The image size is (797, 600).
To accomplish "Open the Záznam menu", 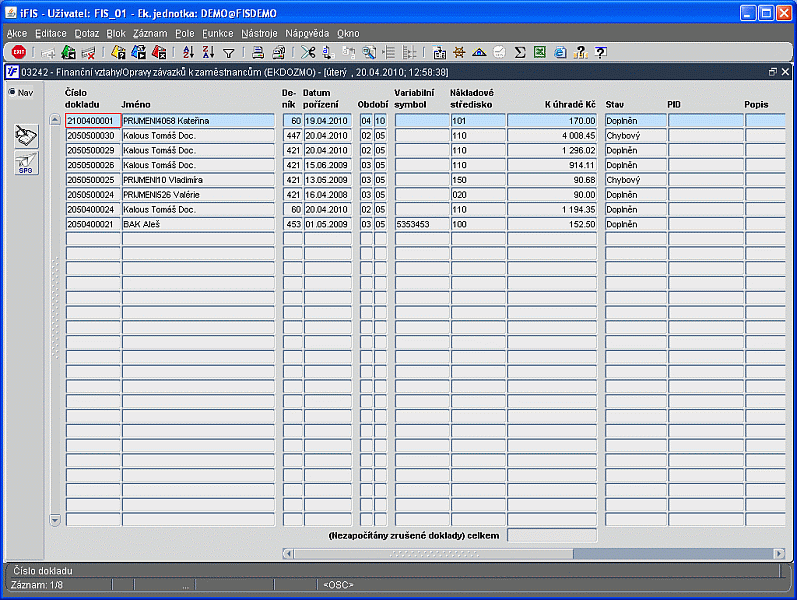I will coord(150,34).
